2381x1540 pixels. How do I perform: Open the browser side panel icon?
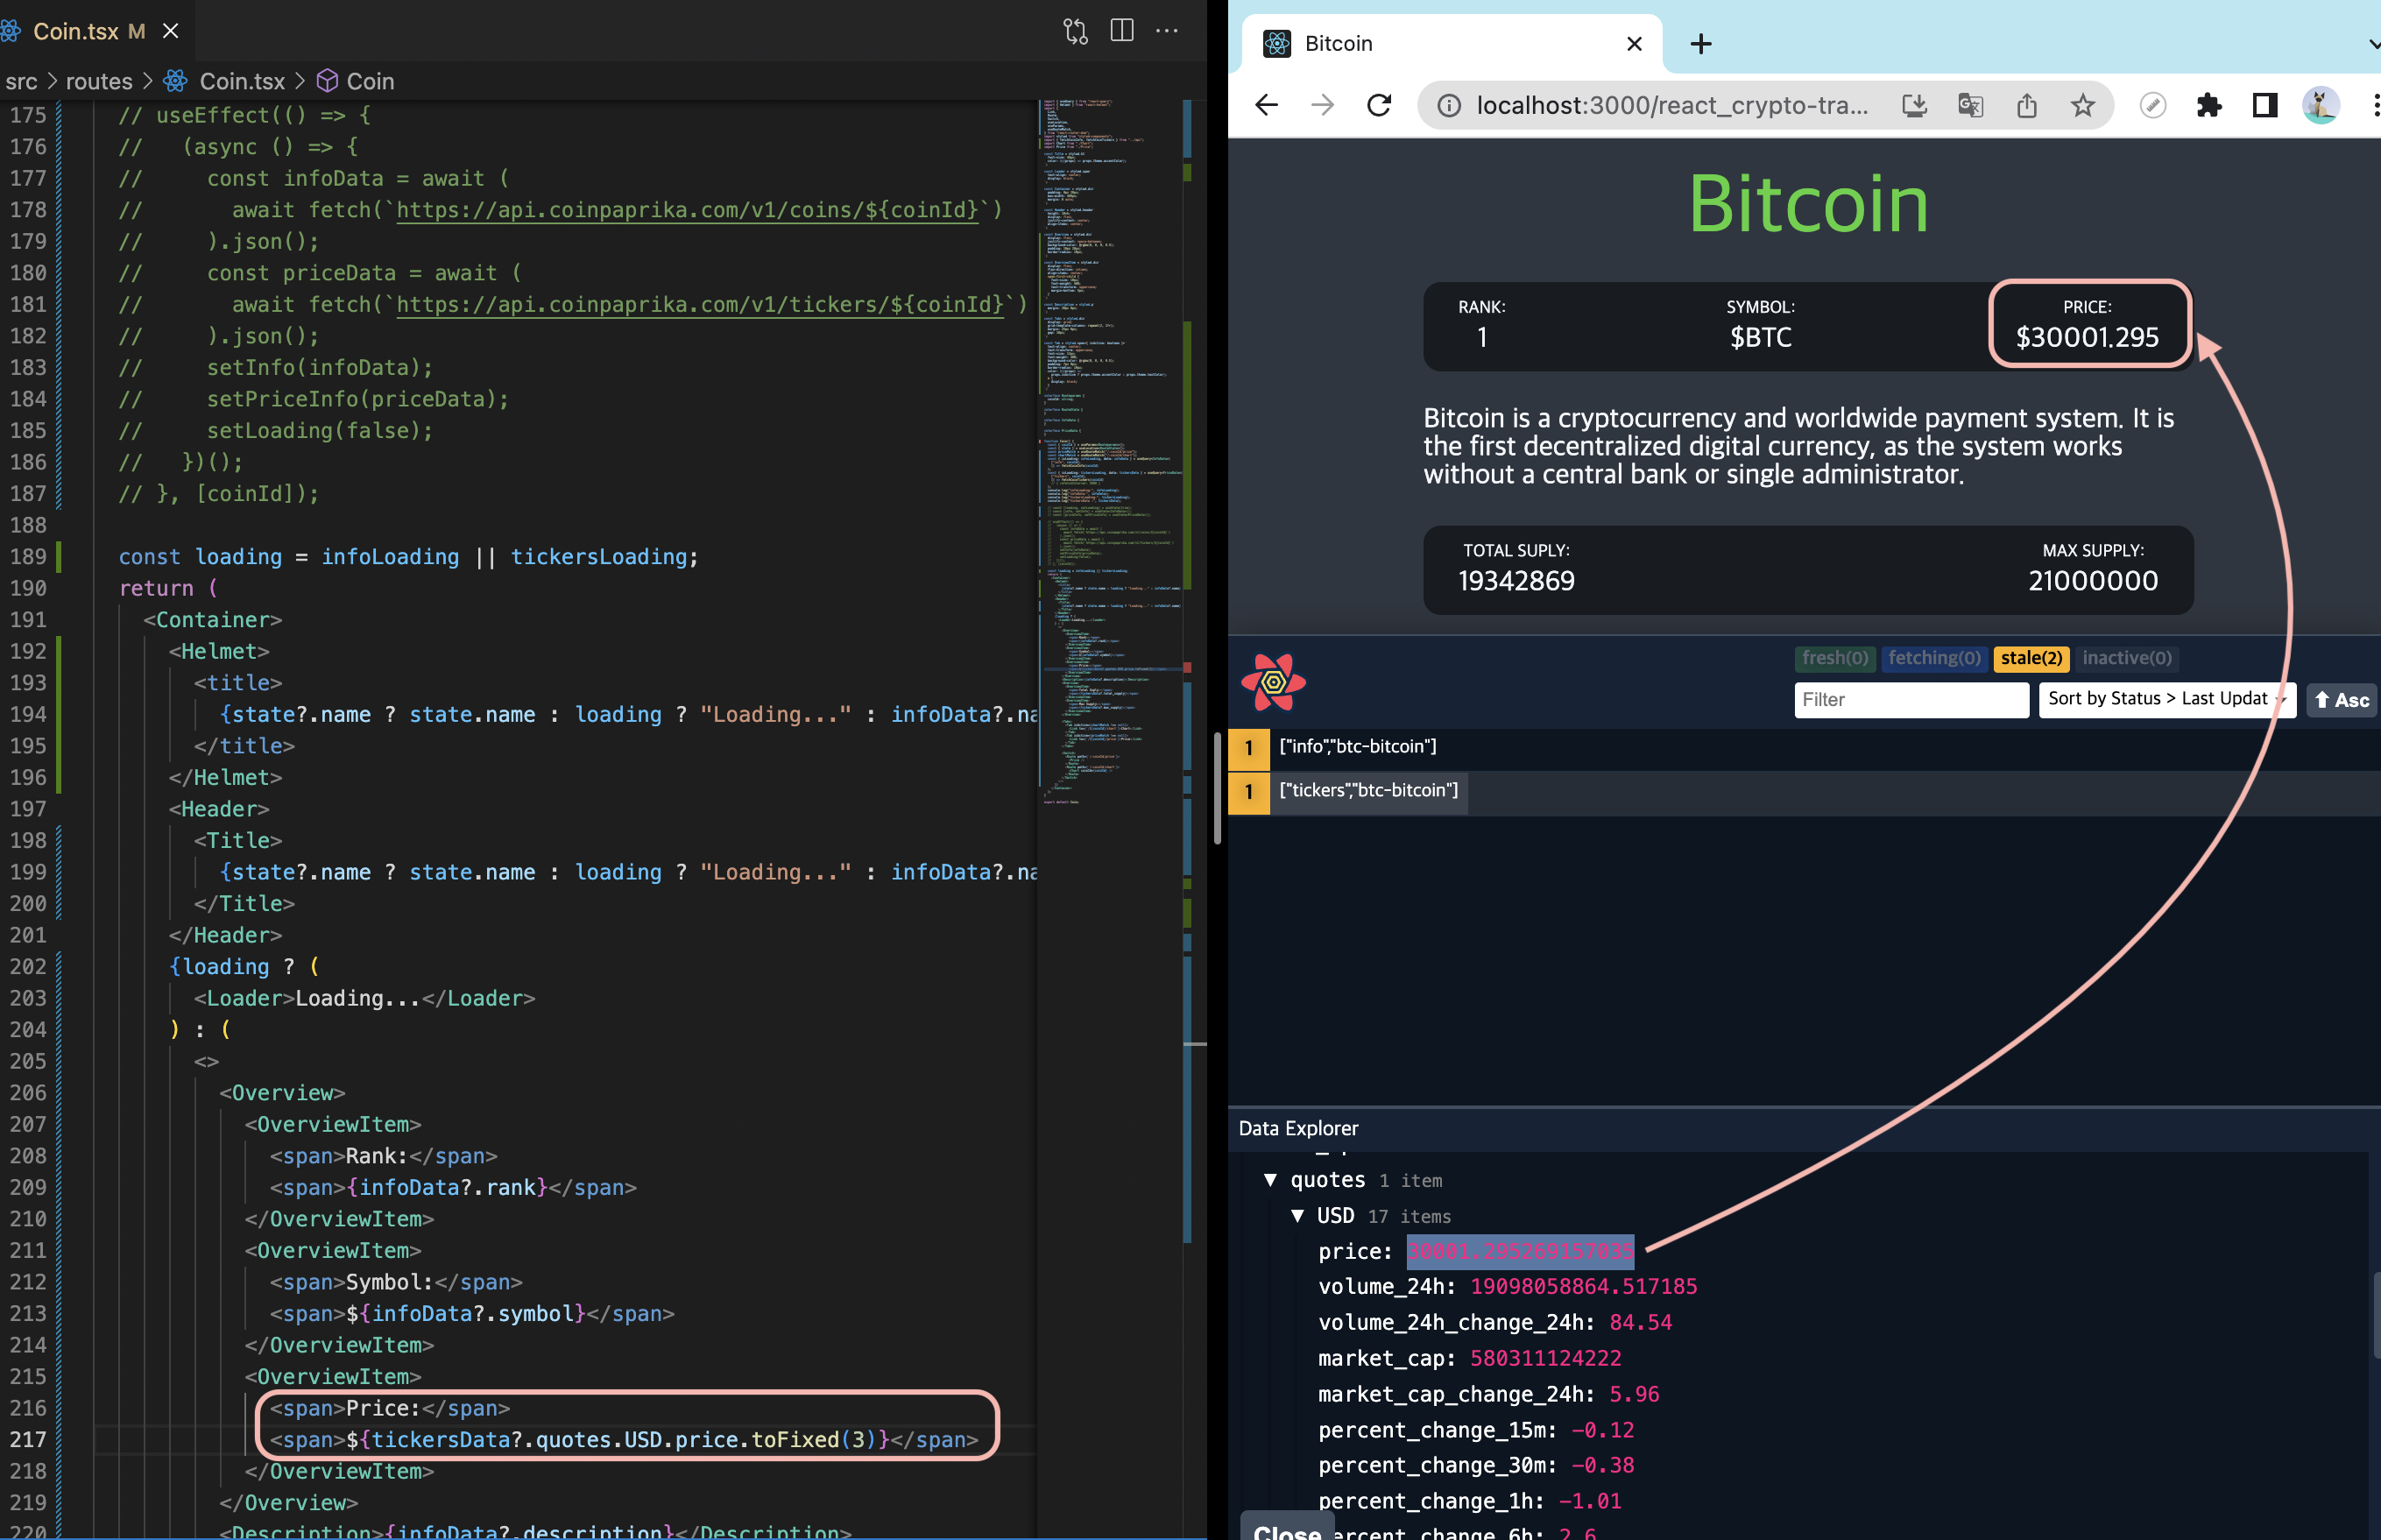2264,105
